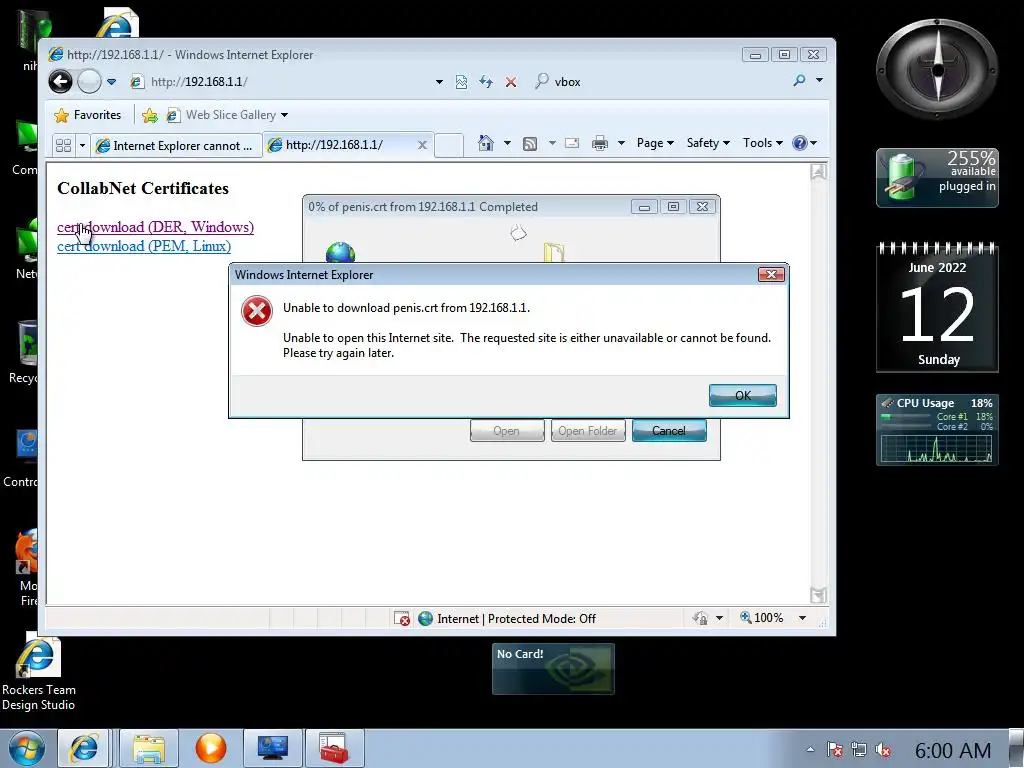Click the 'No Card!' NVIDIA gadget

(553, 669)
